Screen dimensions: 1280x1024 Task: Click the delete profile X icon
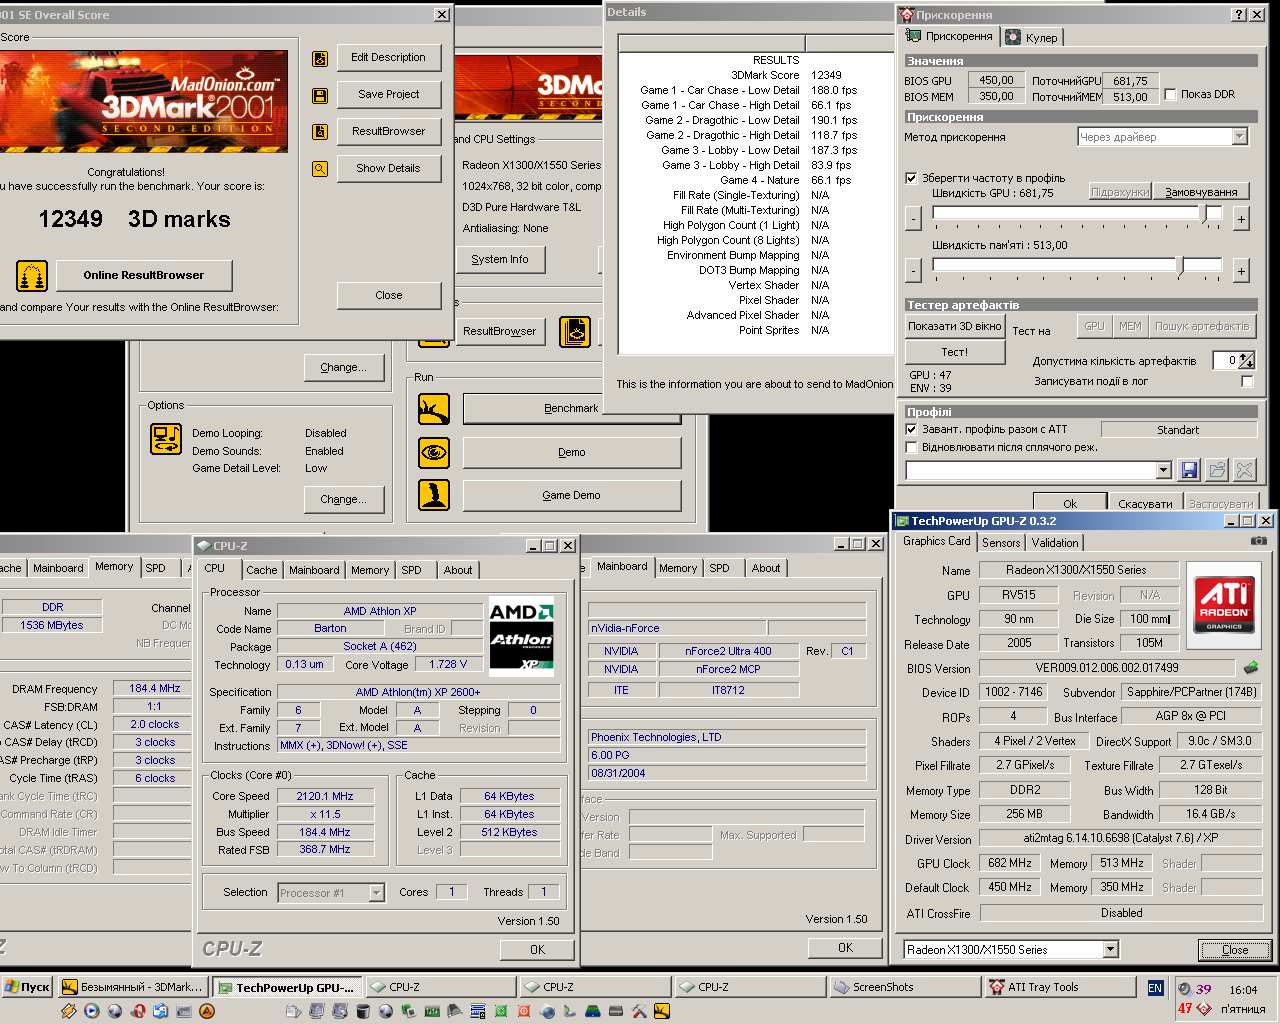(1245, 470)
